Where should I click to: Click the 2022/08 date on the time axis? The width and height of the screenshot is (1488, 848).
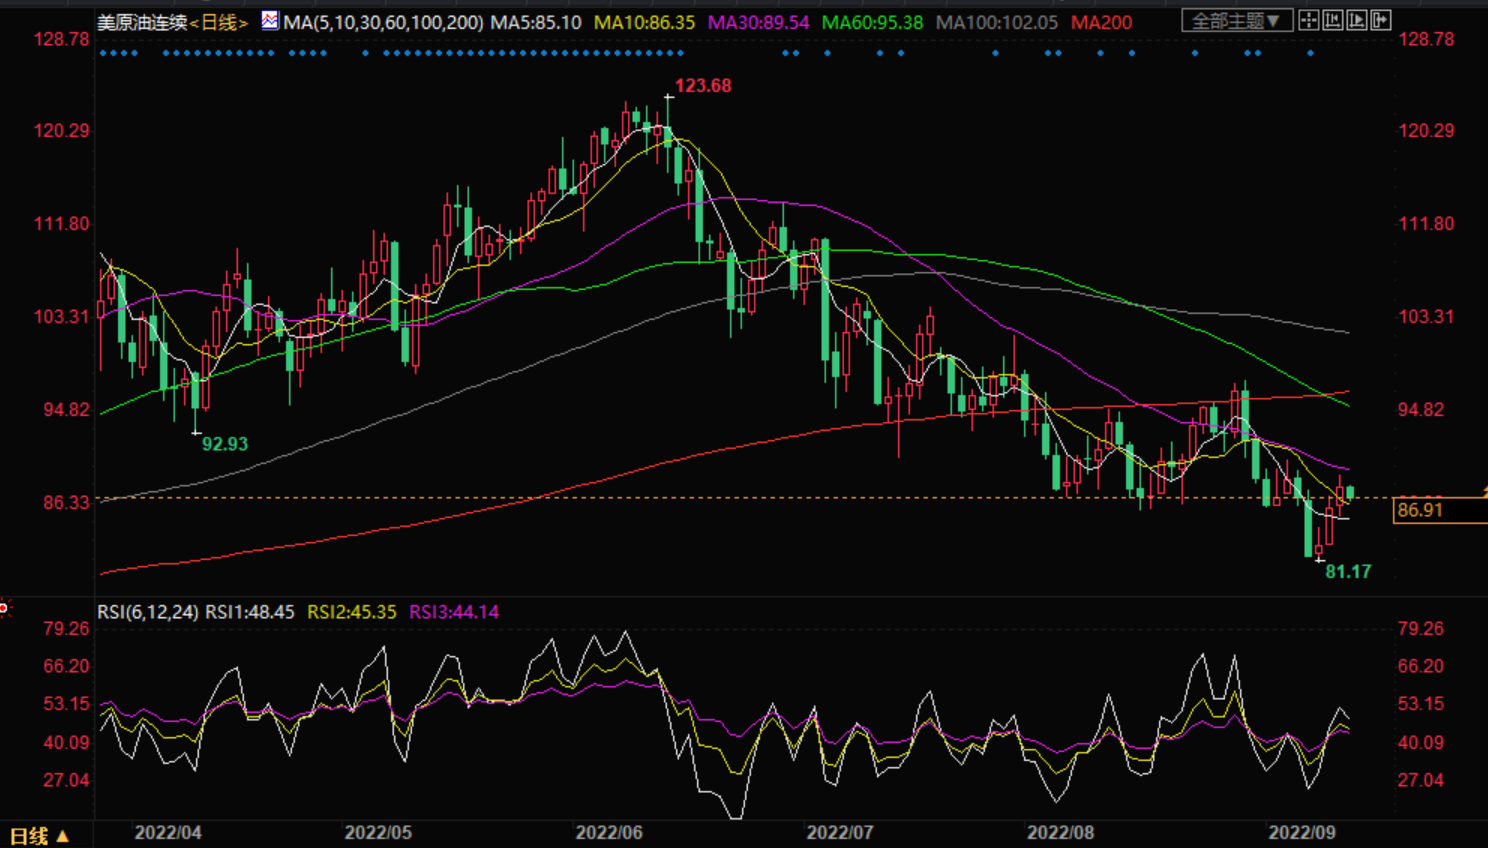click(1061, 832)
